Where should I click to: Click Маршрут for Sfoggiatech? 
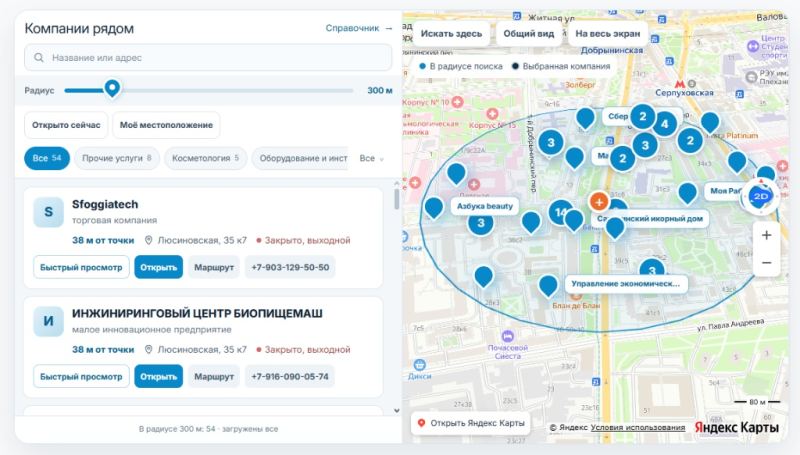214,267
